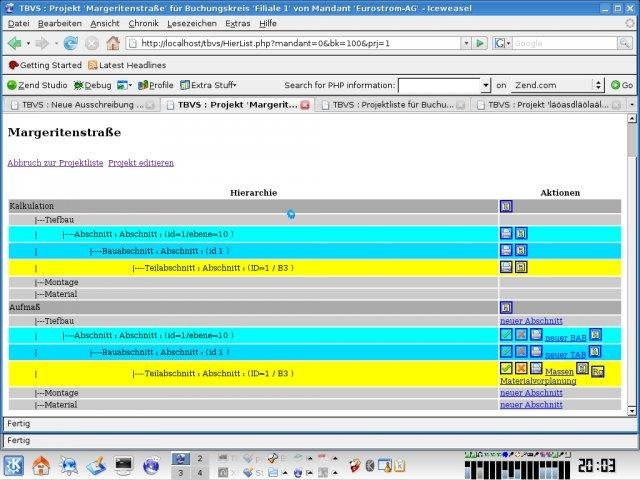This screenshot has height=480, width=640.
Task: Click the B icon in Aufmaß row
Action: pyautogui.click(x=506, y=307)
